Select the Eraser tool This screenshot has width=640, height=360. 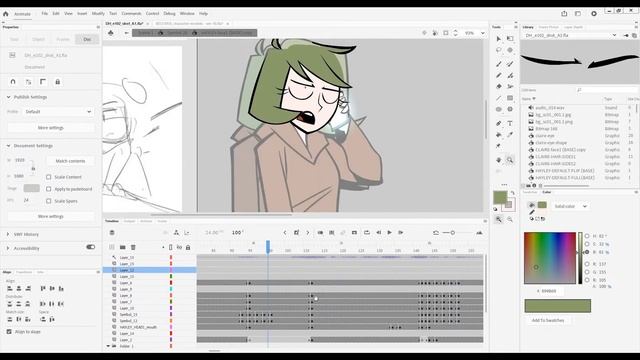coord(498,87)
